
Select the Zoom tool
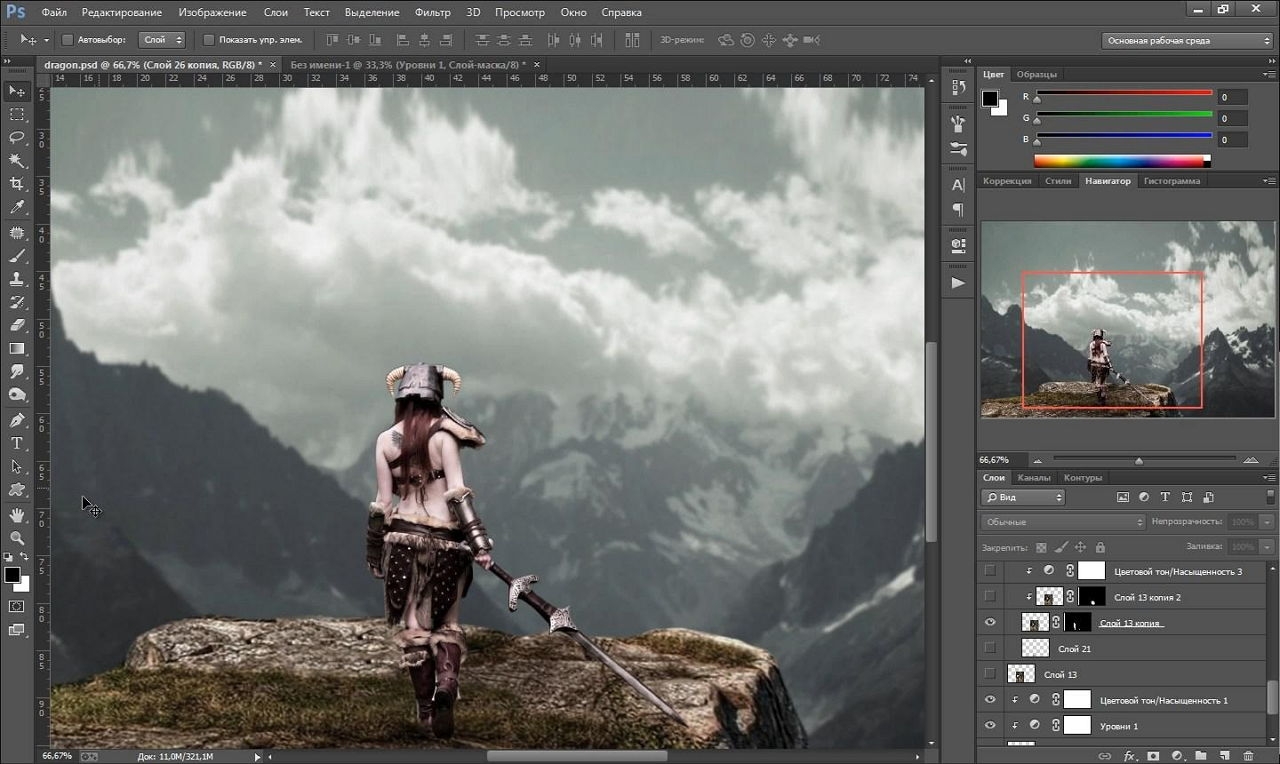pyautogui.click(x=17, y=538)
